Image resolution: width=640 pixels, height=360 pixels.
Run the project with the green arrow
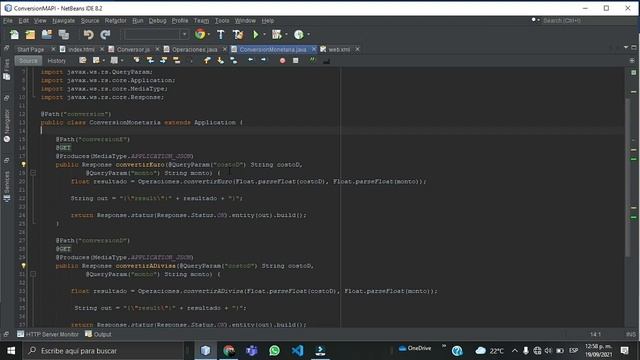[x=256, y=35]
